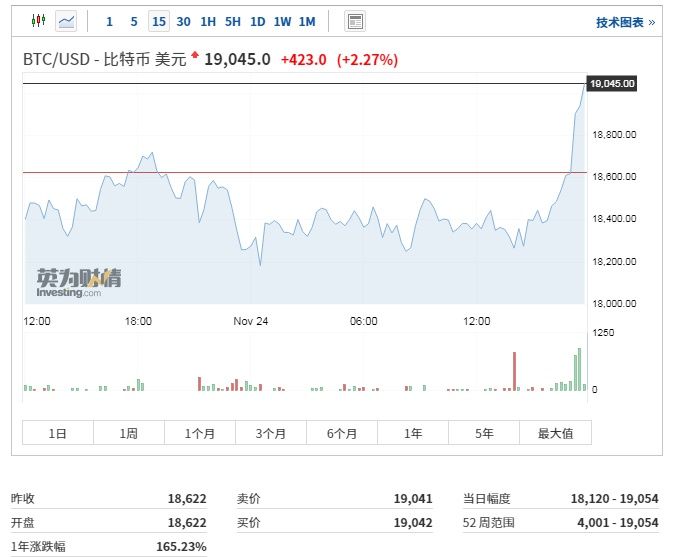Click the 06:00 time axis label
This screenshot has height=557, width=677.
364,321
